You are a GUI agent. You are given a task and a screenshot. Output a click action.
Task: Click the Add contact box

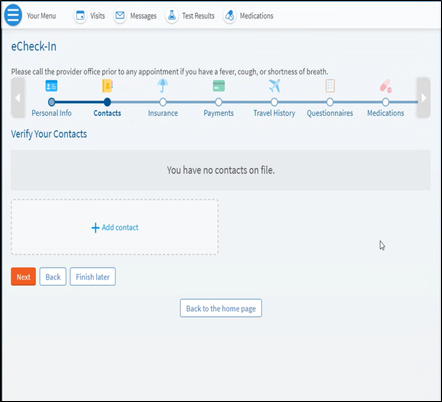tap(115, 227)
